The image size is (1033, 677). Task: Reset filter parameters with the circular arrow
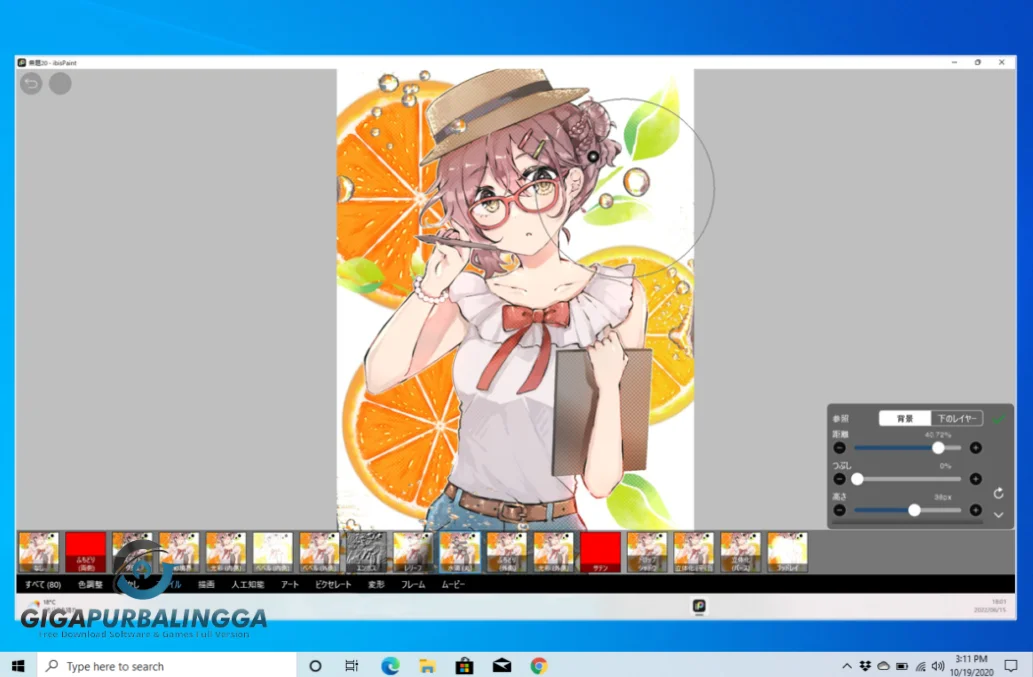(999, 493)
